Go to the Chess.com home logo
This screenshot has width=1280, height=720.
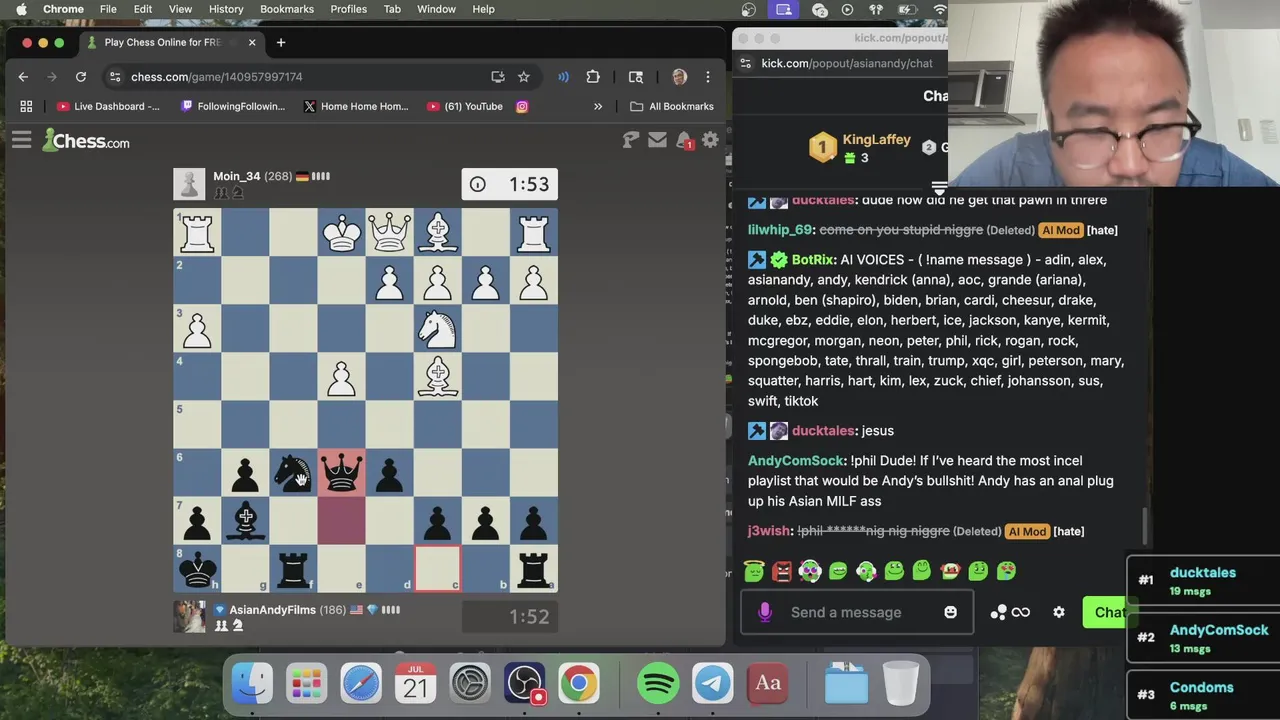pyautogui.click(x=86, y=141)
